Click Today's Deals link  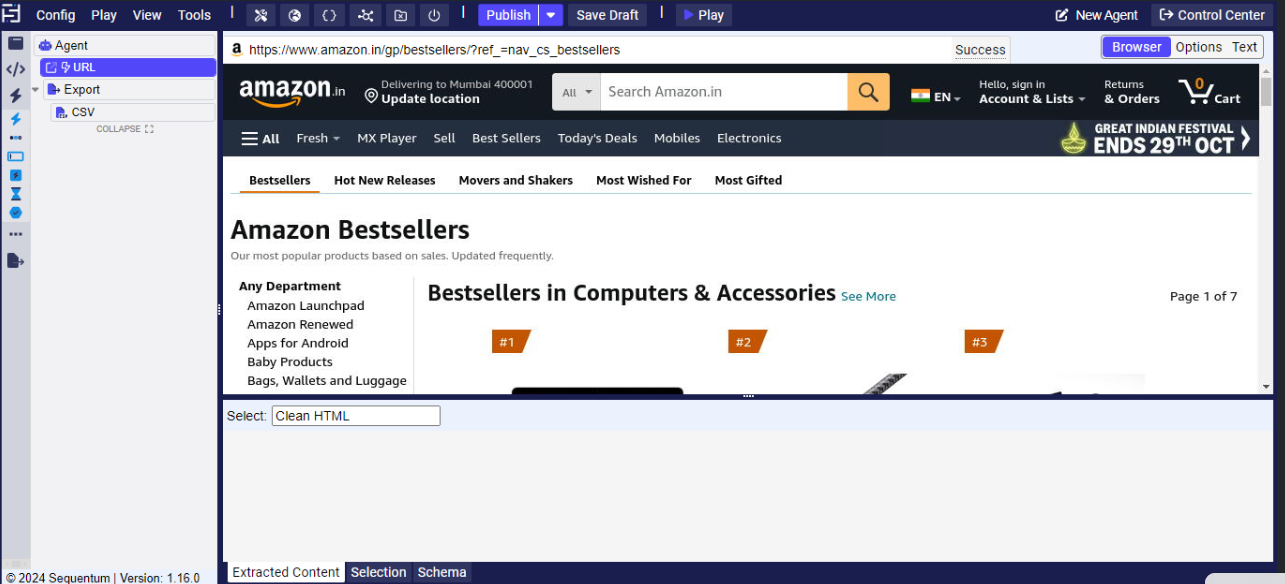point(597,138)
